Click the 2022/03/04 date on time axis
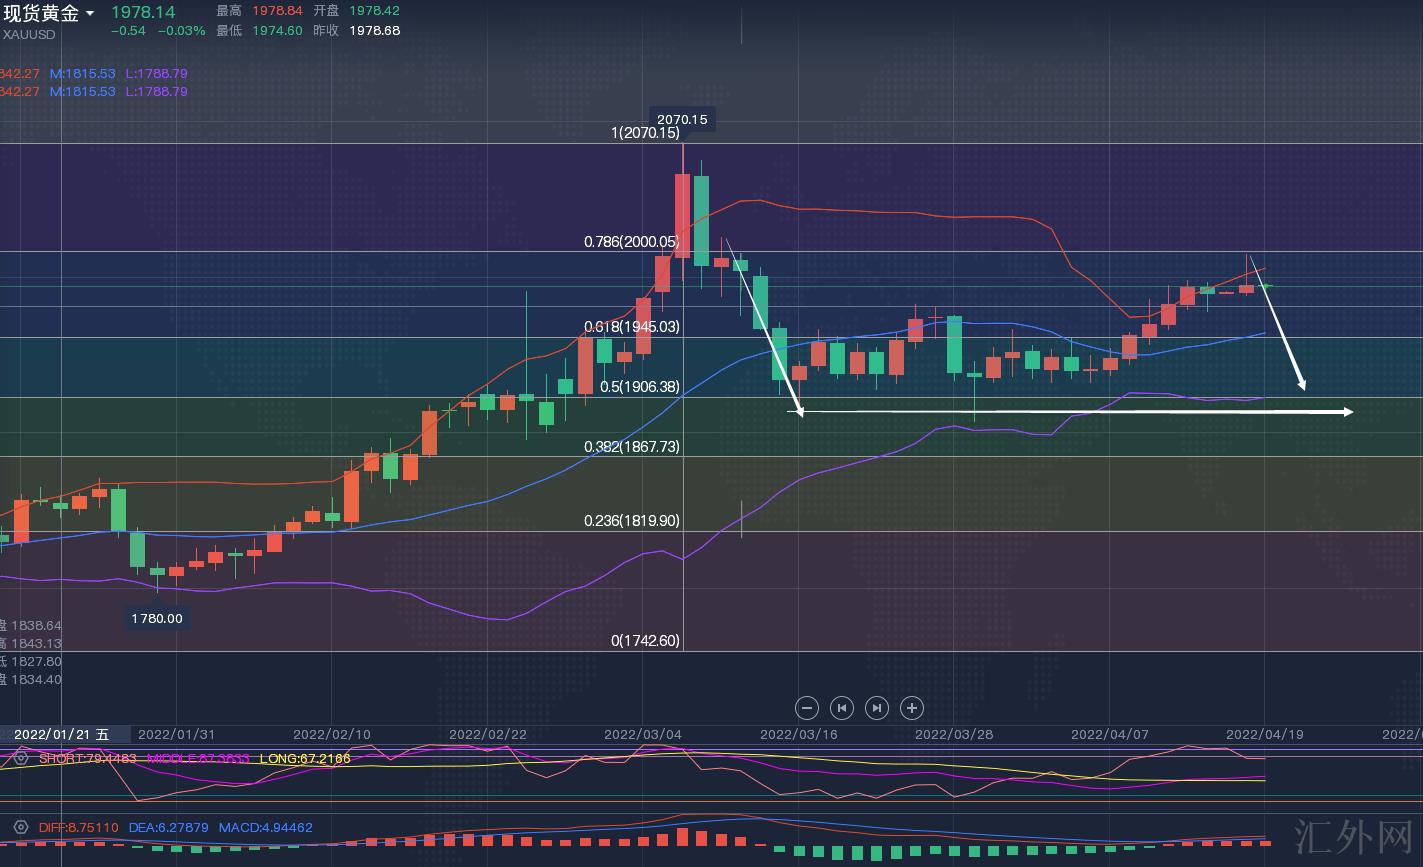Screen dimensions: 1423x867 coord(643,734)
